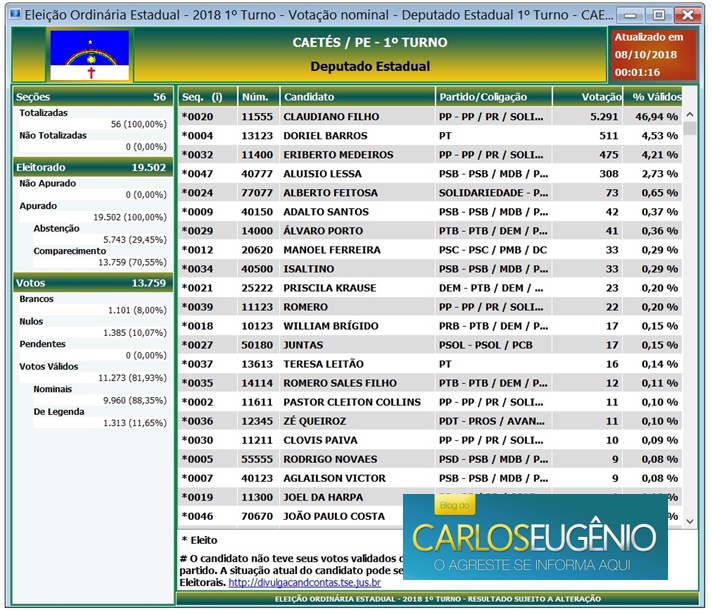Select the ISALTINO candidate row
Viewport: 712px width, 610px height.
coord(430,269)
